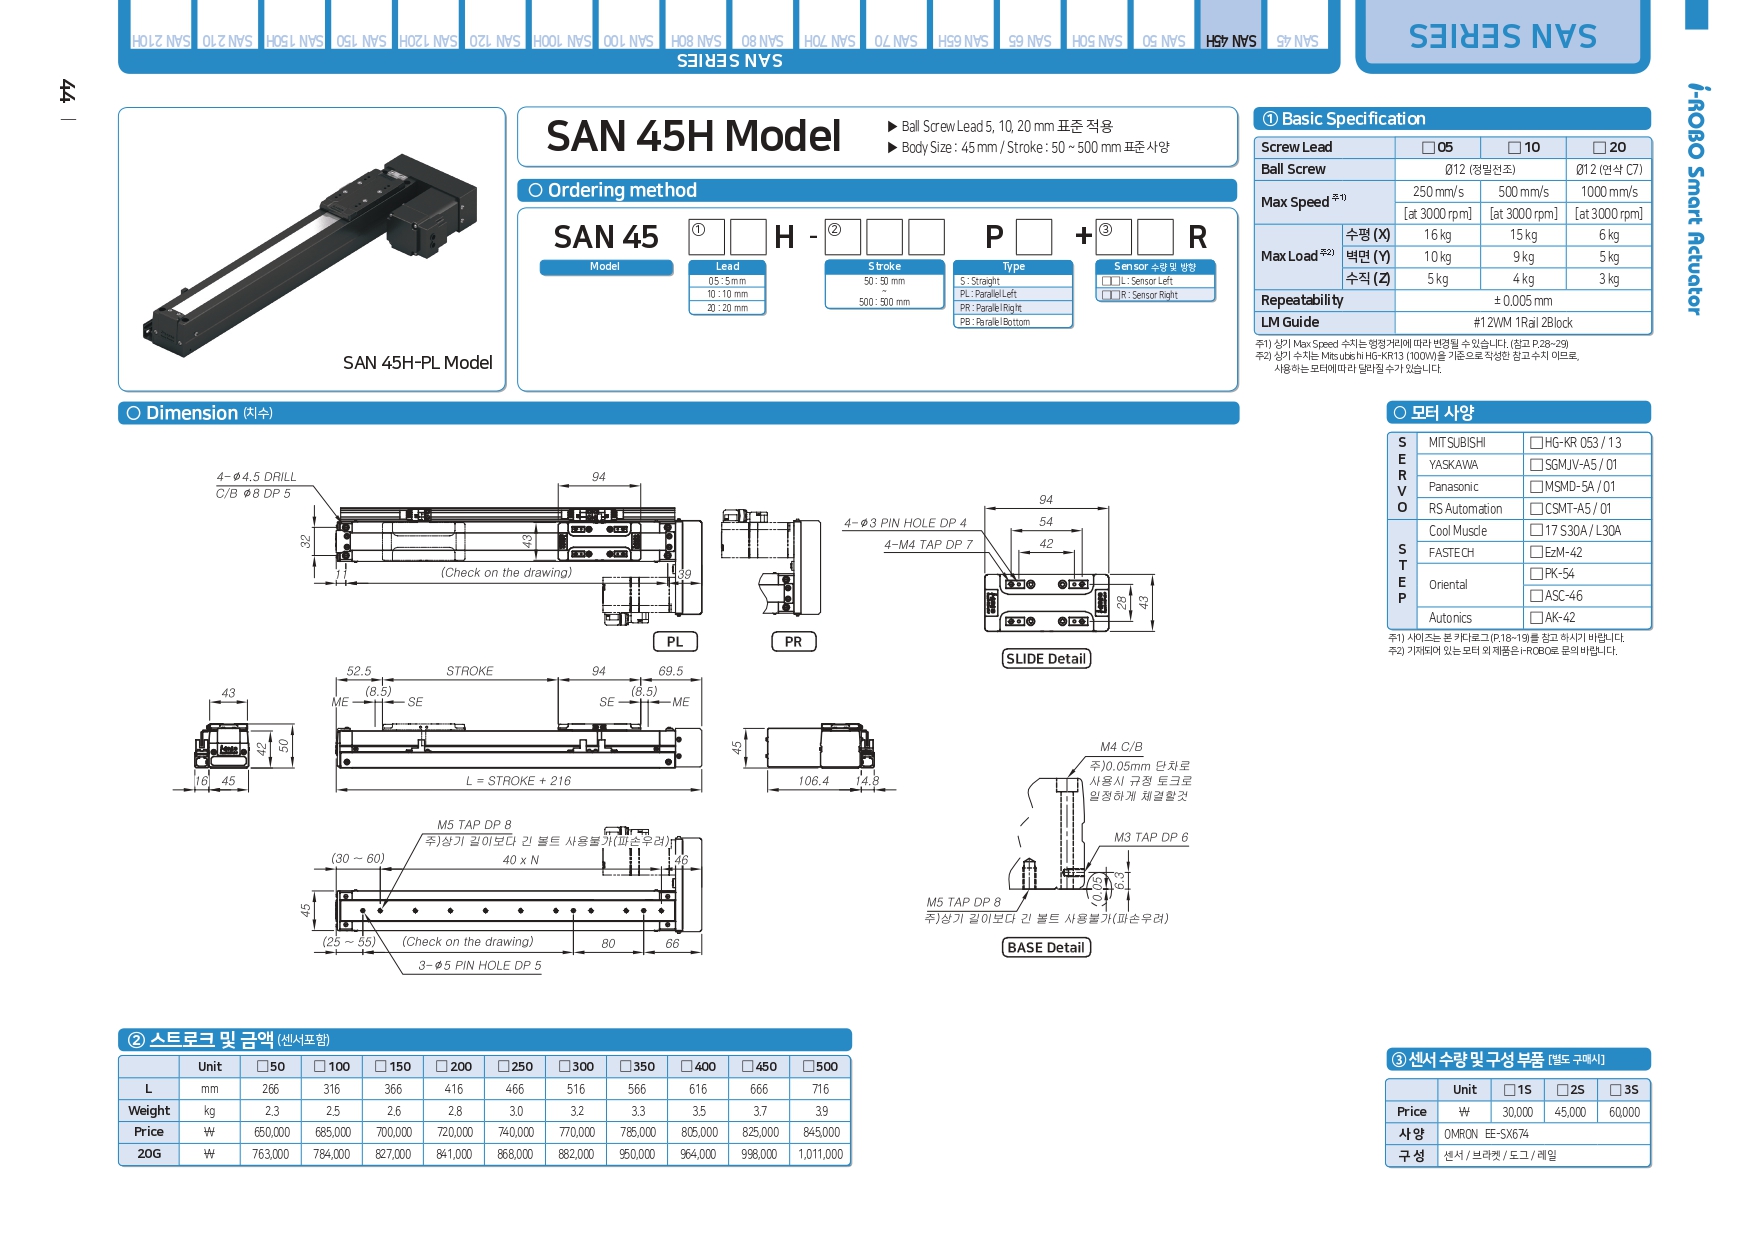The width and height of the screenshot is (1754, 1241).
Task: Check the 20 screw lead checkbox
Action: tap(1599, 147)
